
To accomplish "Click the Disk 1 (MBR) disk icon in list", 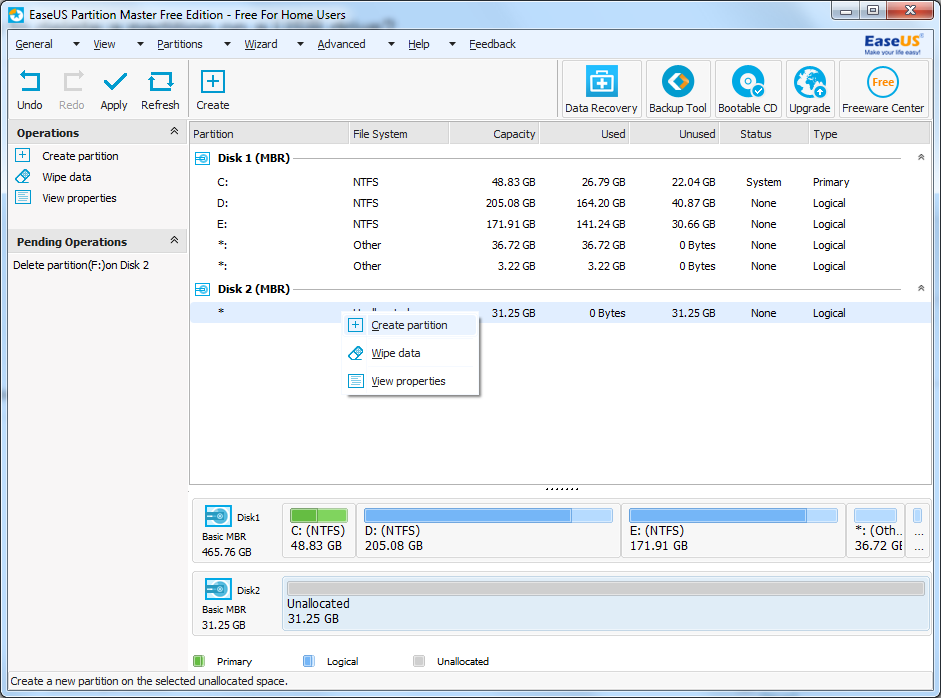I will tap(203, 158).
